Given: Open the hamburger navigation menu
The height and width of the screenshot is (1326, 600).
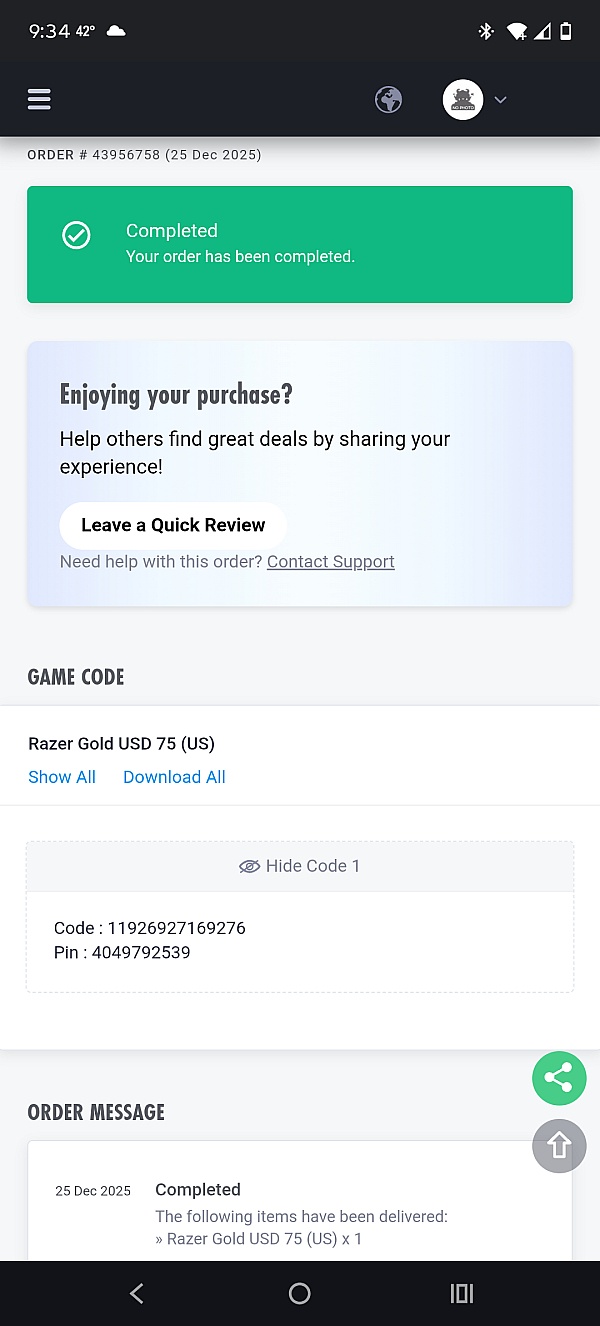Looking at the screenshot, I should (39, 99).
